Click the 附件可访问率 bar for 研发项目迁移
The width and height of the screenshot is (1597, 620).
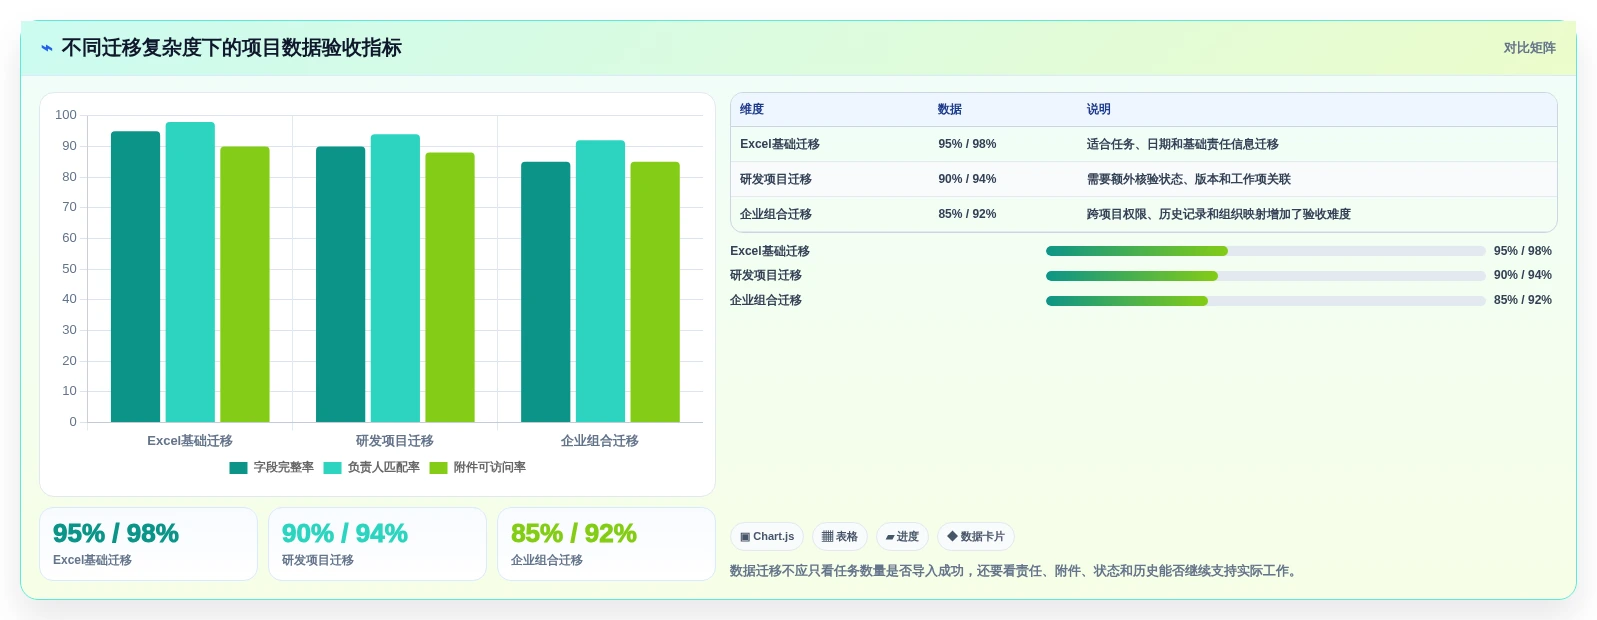tap(450, 287)
